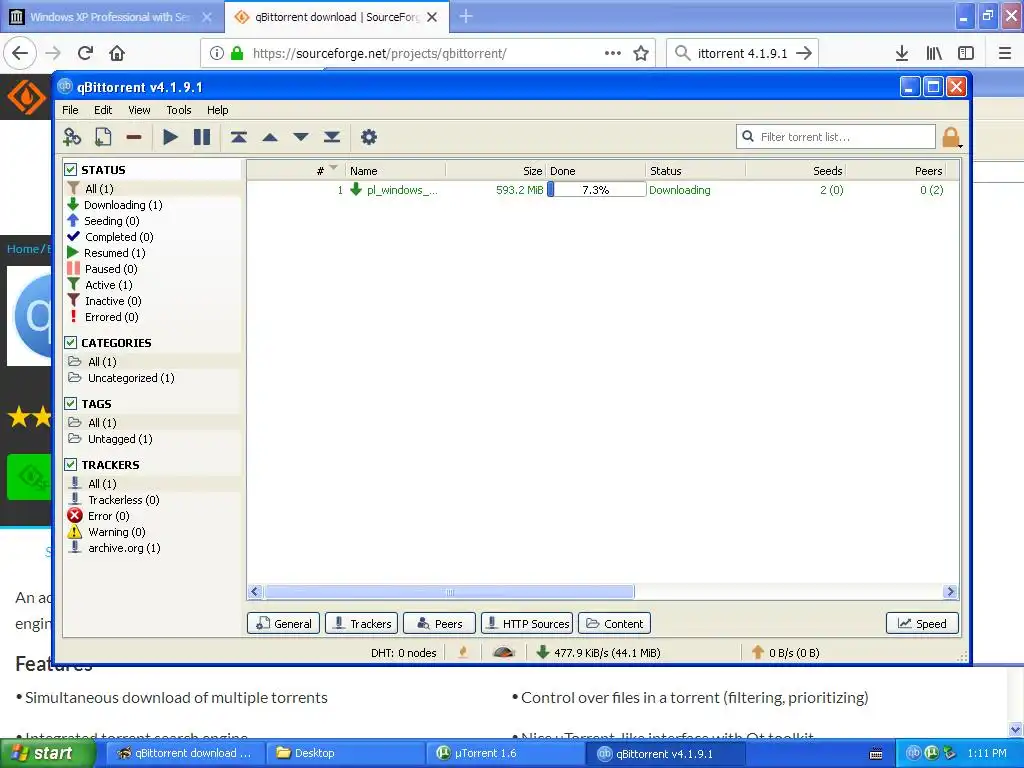Click Firefox reload page icon
Screen dimensions: 1024x768
[x=86, y=53]
